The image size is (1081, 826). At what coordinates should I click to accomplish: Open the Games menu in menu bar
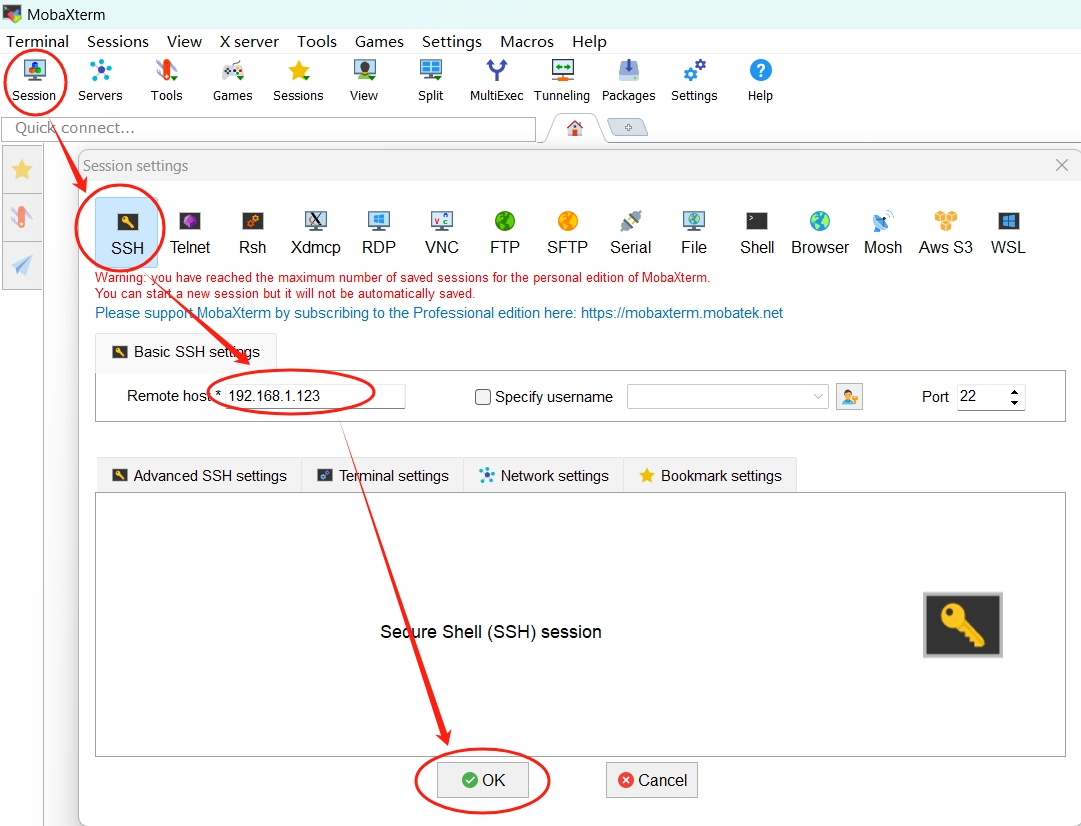379,41
